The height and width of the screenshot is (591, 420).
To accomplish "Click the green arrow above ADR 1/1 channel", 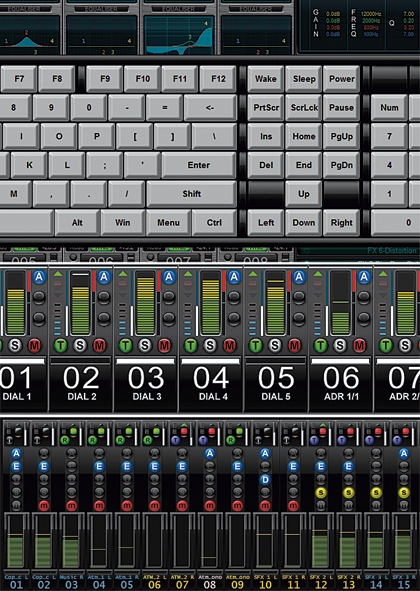I will [x=318, y=274].
